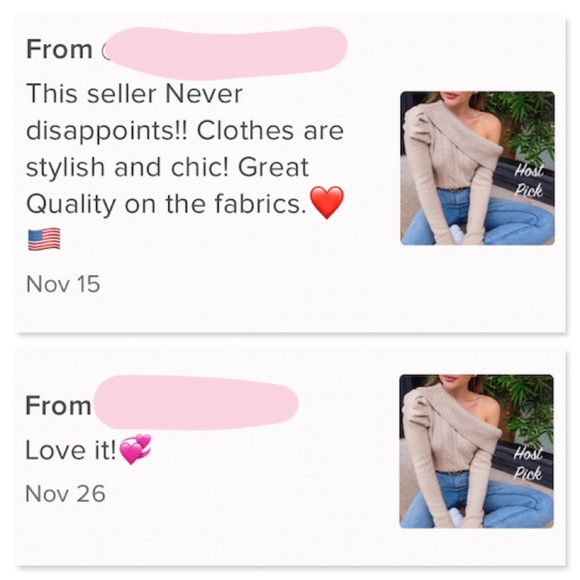This screenshot has width=580, height=580.
Task: Open the sweater thumbnail in the Nov 26 review
Action: coord(476,451)
